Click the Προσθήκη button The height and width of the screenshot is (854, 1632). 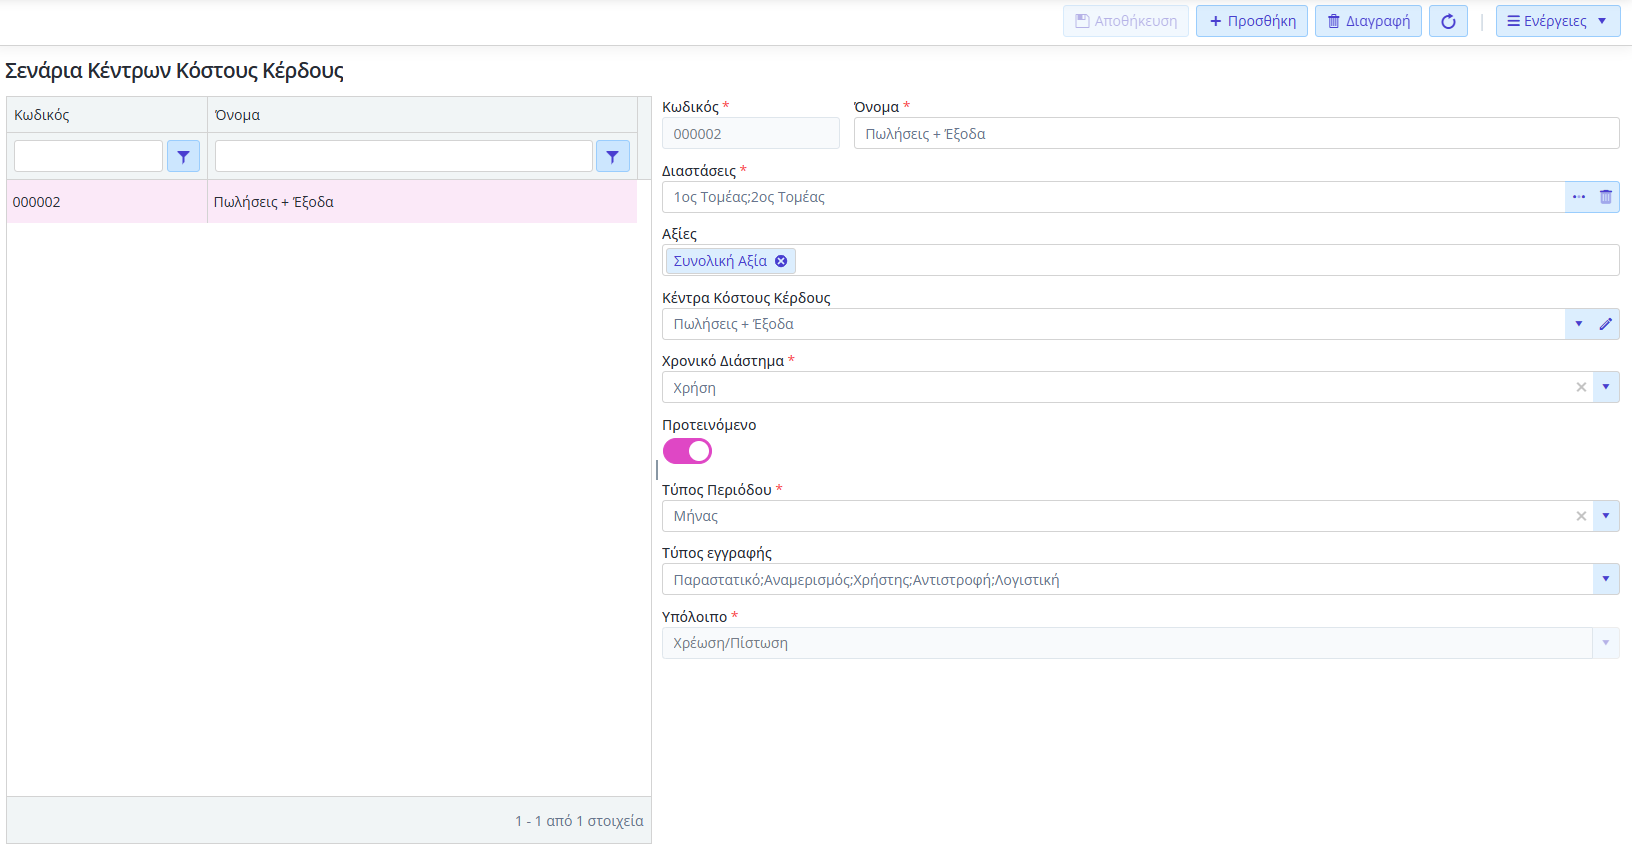(x=1251, y=21)
